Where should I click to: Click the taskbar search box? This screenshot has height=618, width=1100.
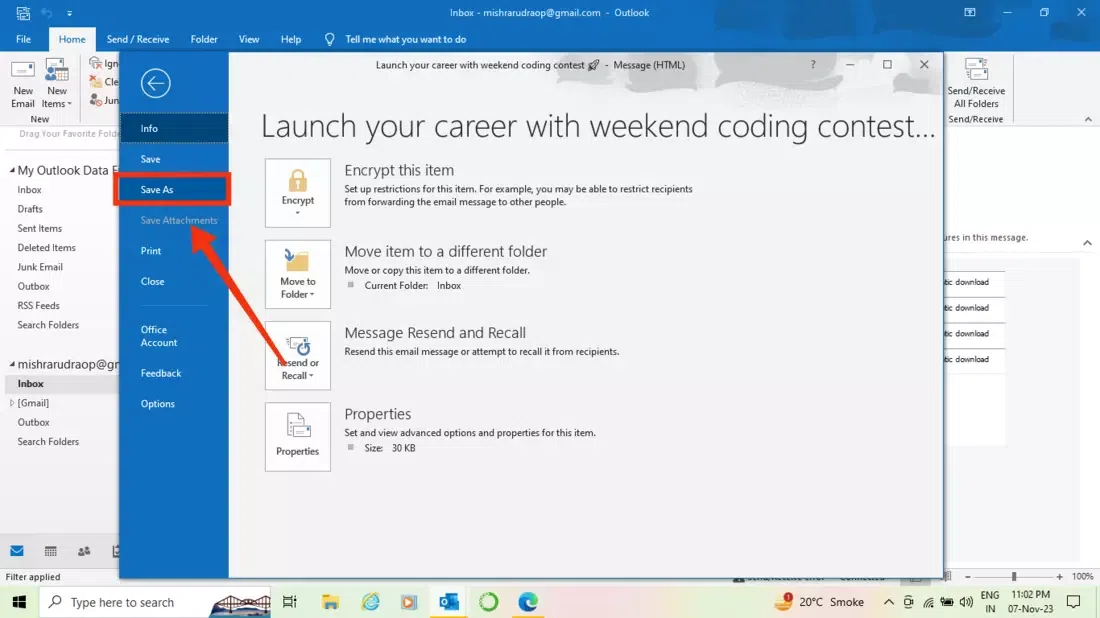[x=156, y=602]
